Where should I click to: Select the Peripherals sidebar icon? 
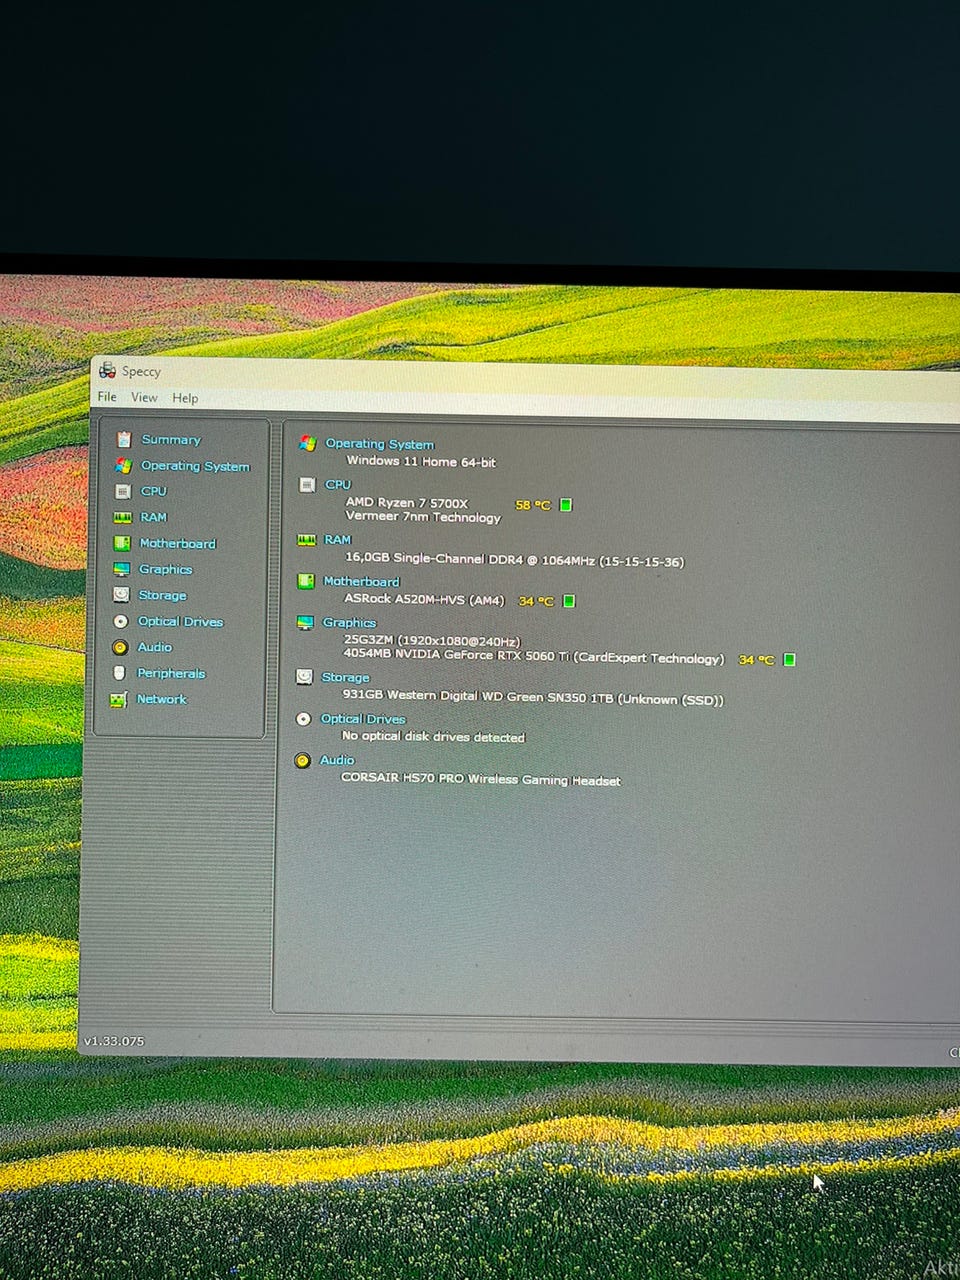tap(119, 673)
